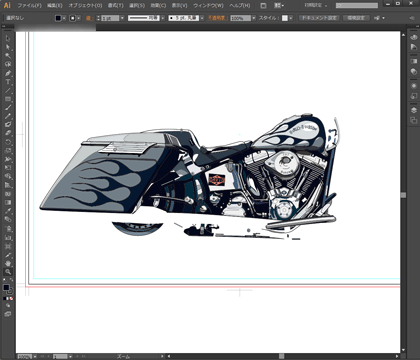Select the Blend tool
This screenshot has height=360, width=420.
8,220
